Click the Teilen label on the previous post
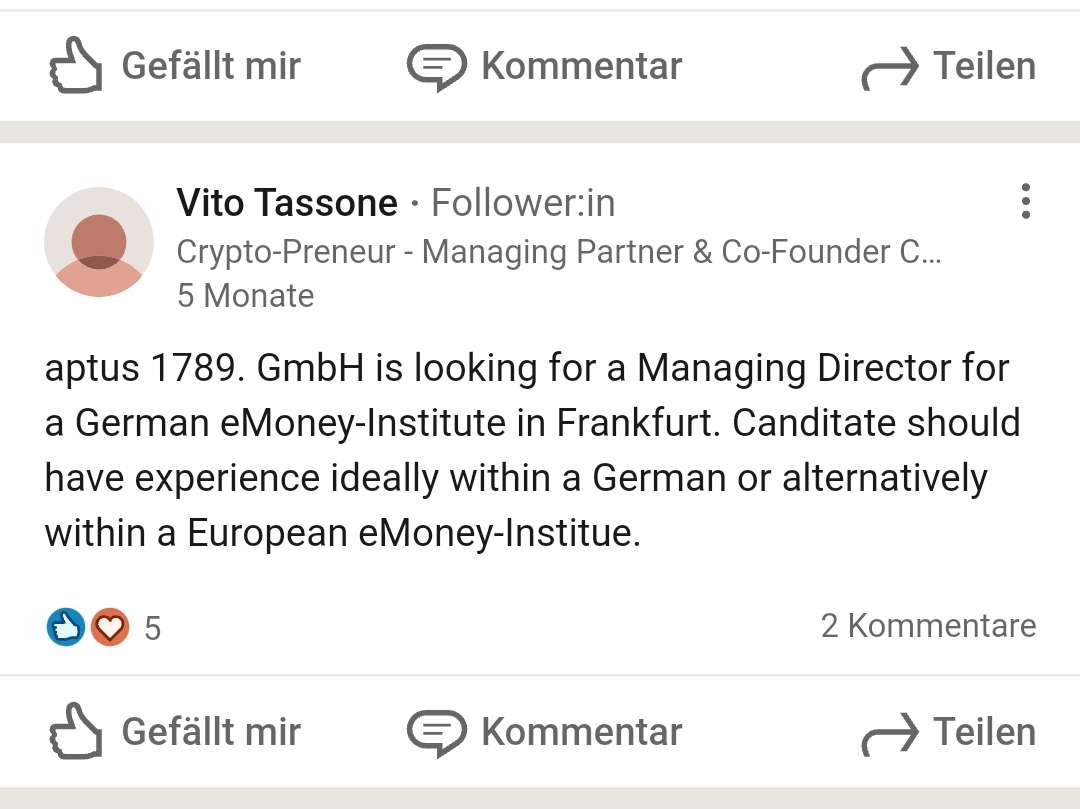This screenshot has width=1080, height=809. pyautogui.click(x=984, y=66)
